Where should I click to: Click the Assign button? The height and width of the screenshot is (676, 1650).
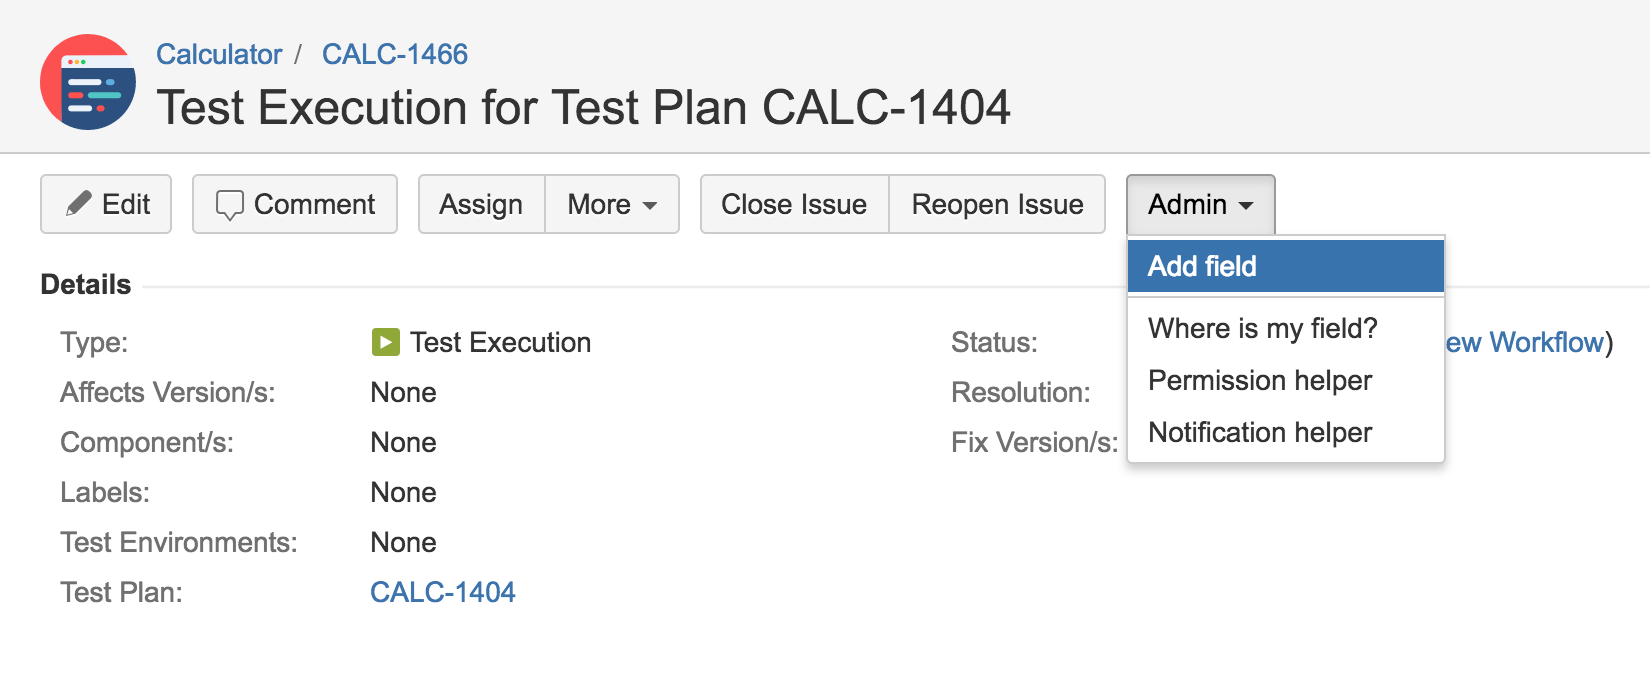(481, 204)
